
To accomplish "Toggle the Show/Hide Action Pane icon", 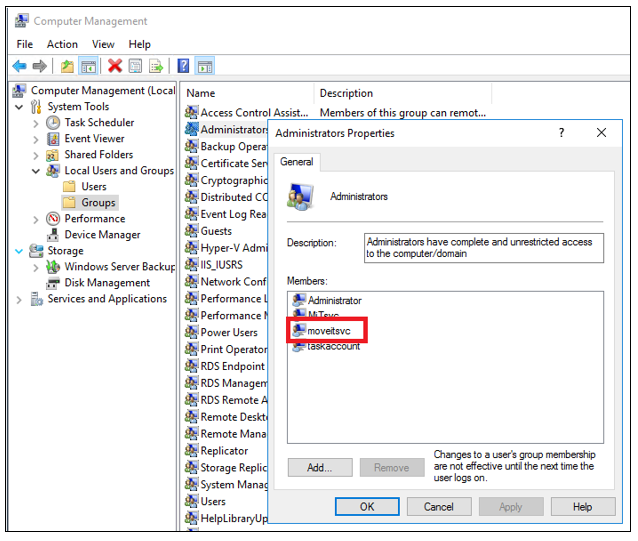I will coord(205,66).
